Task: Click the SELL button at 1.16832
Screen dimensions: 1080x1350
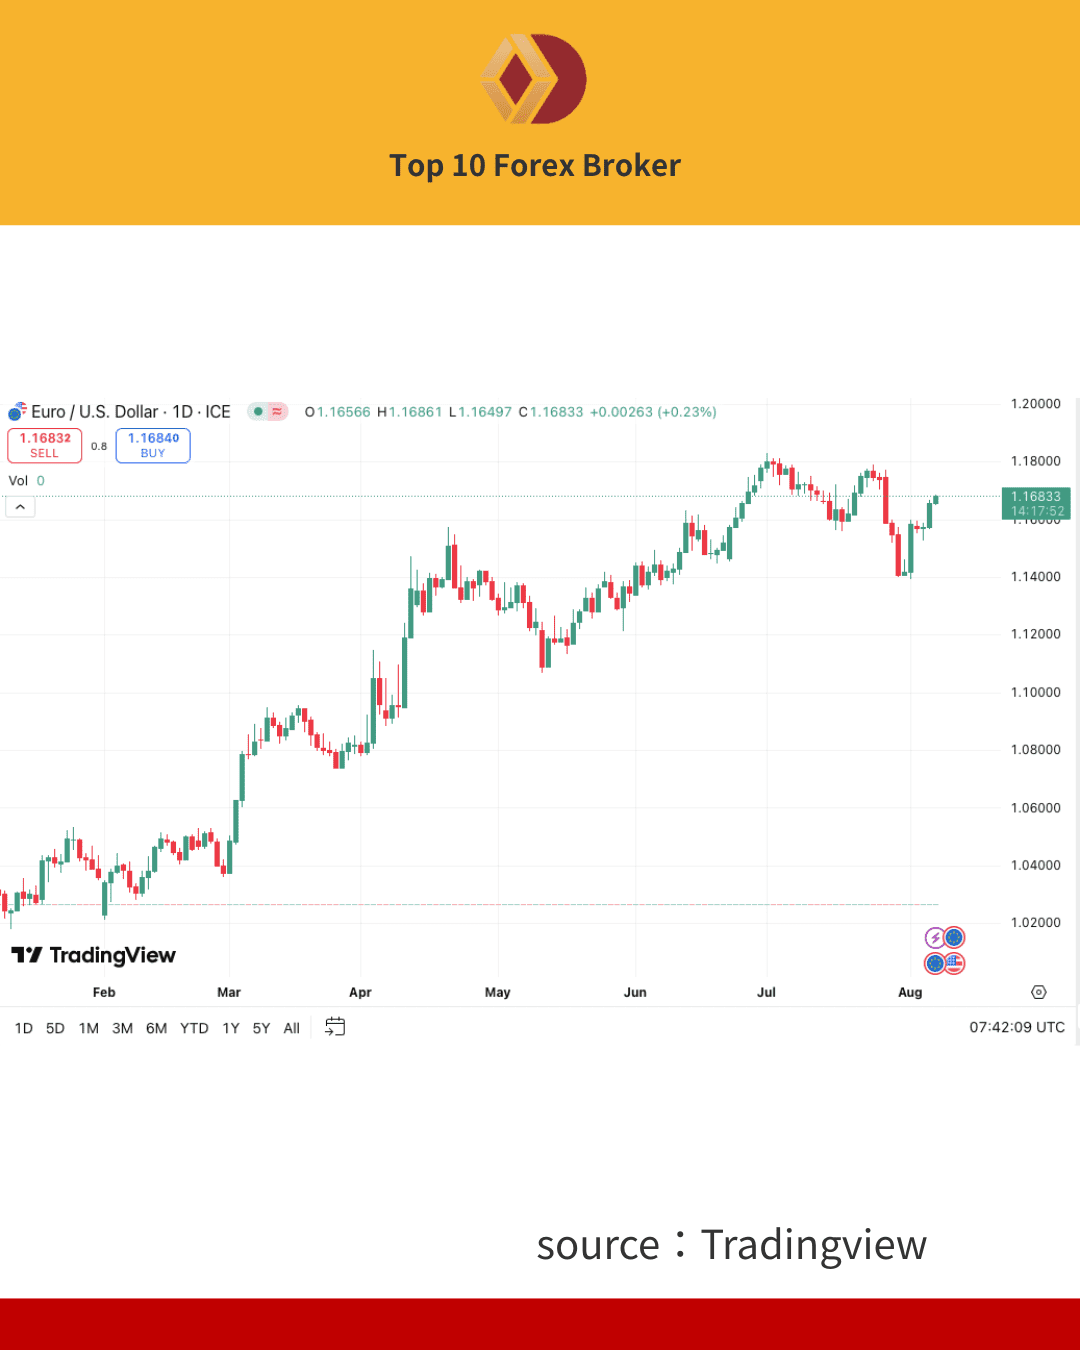Action: 45,445
